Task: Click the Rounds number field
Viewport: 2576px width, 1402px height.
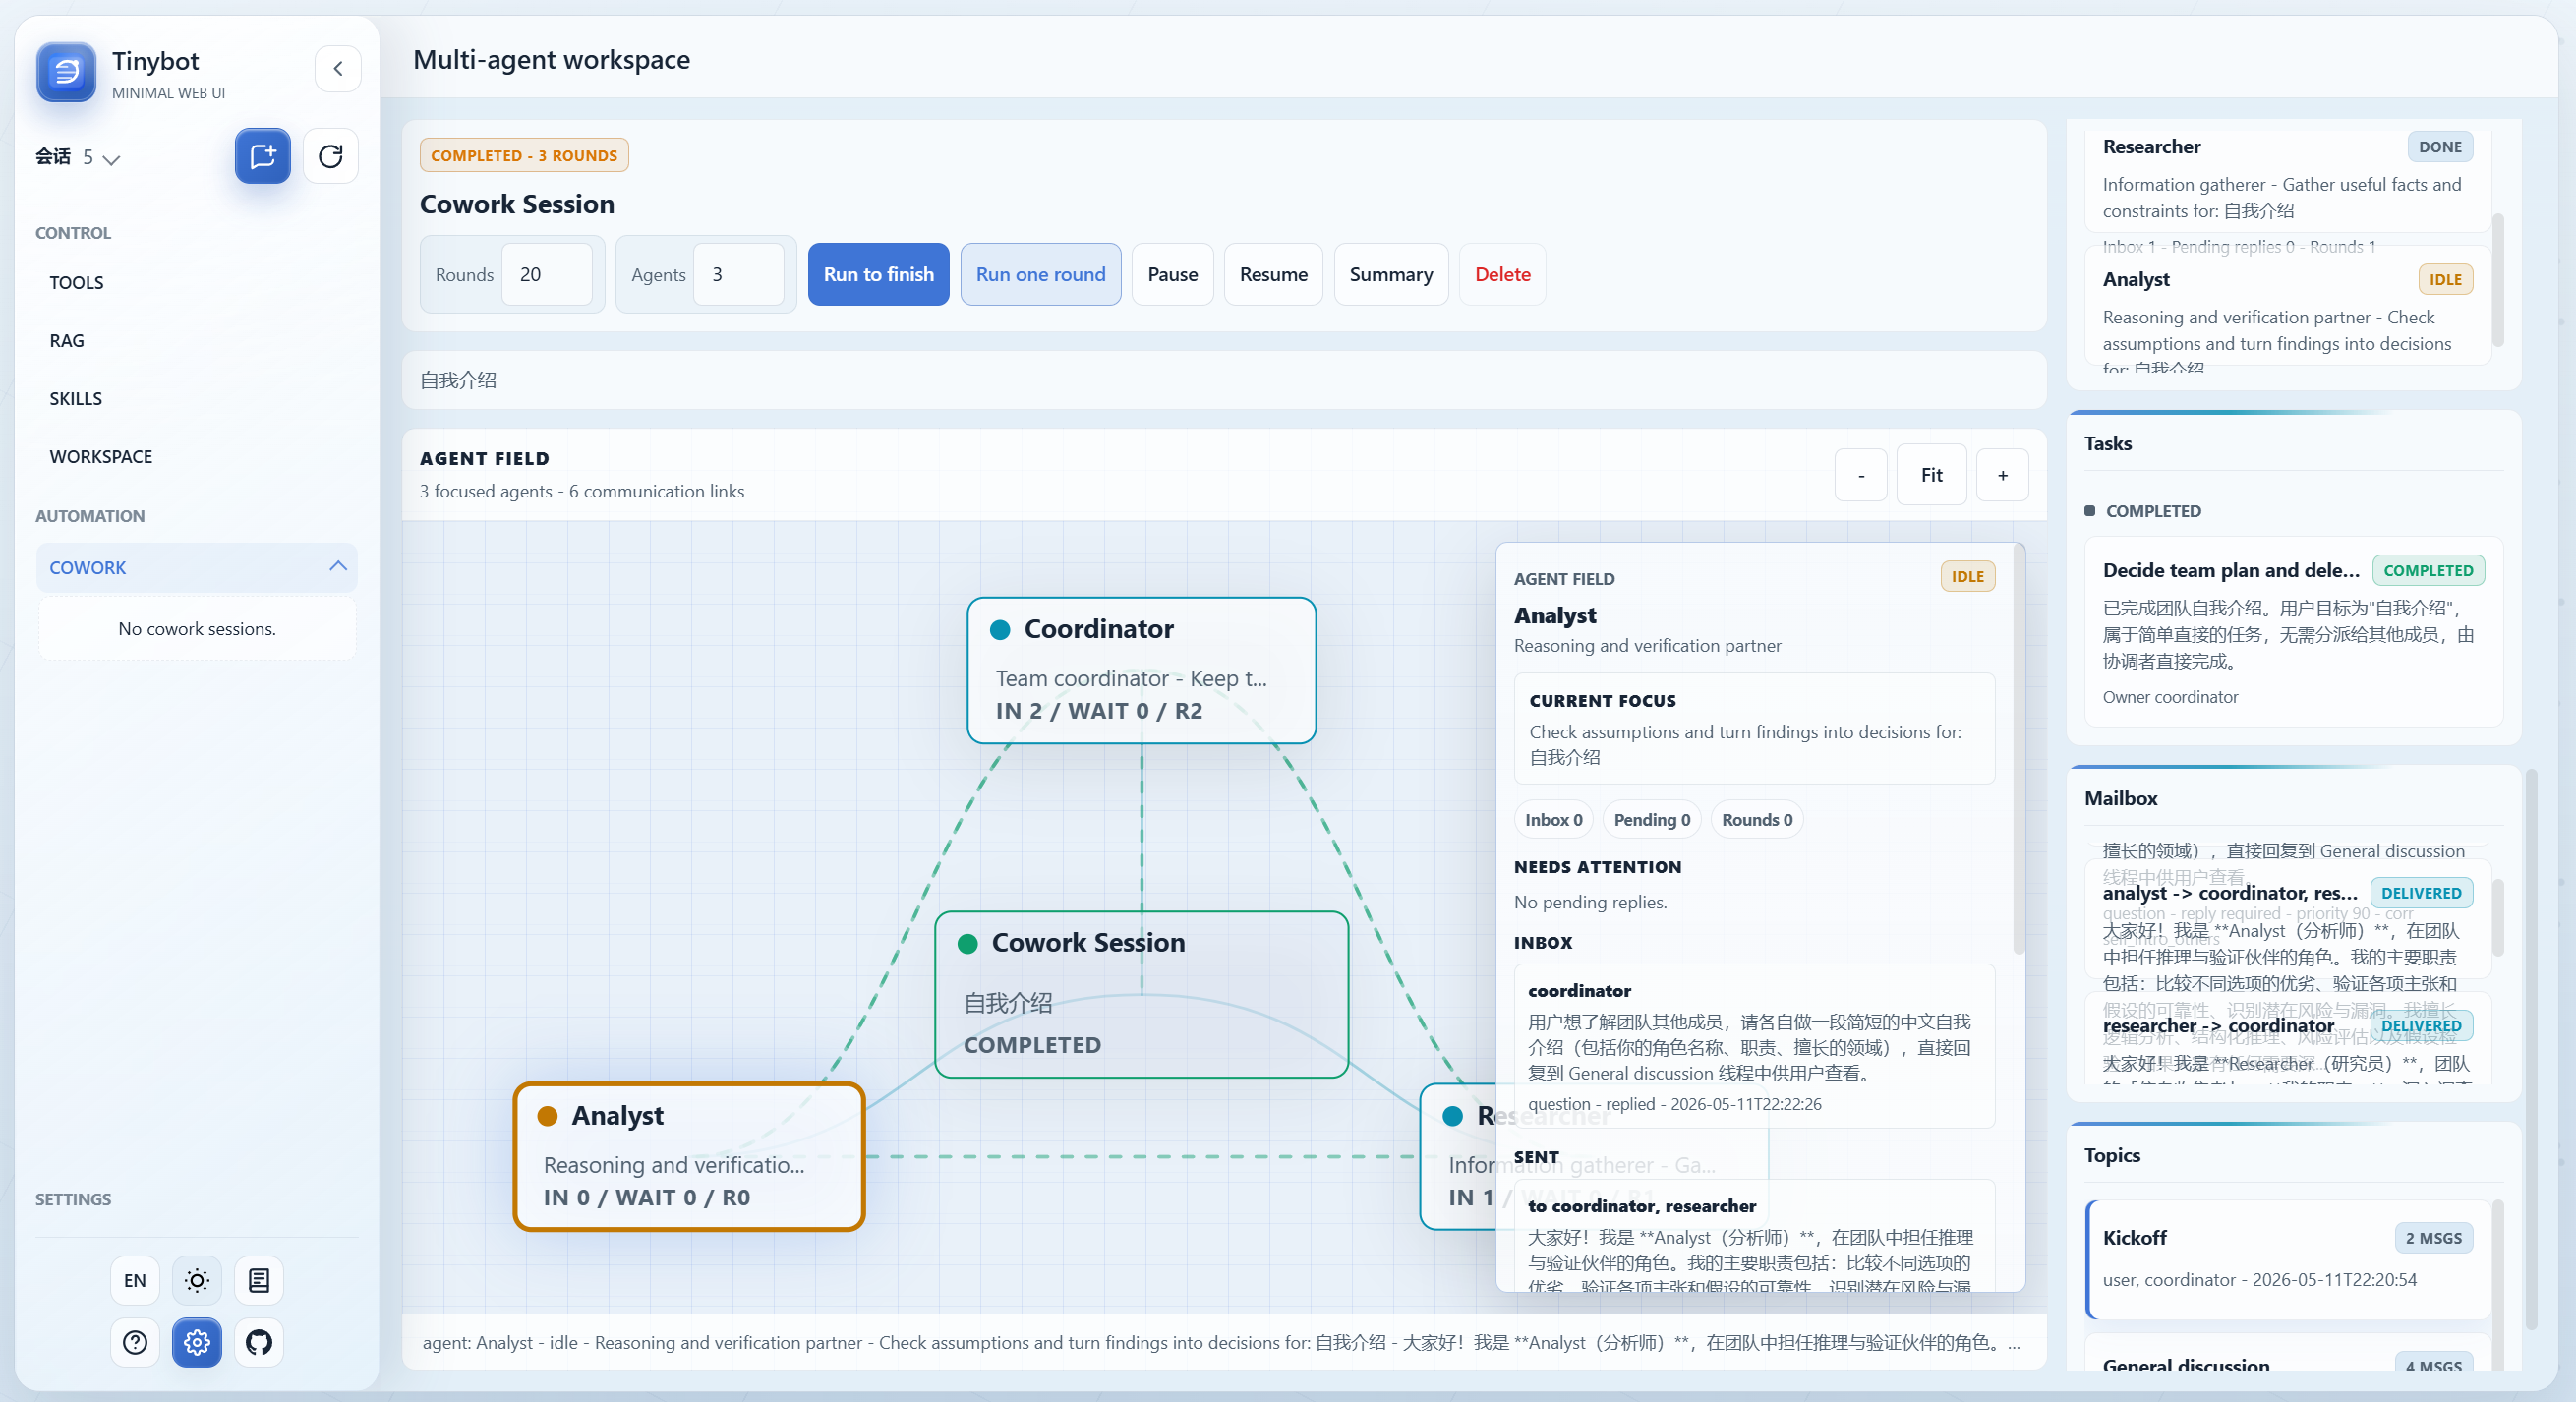Action: tap(548, 274)
